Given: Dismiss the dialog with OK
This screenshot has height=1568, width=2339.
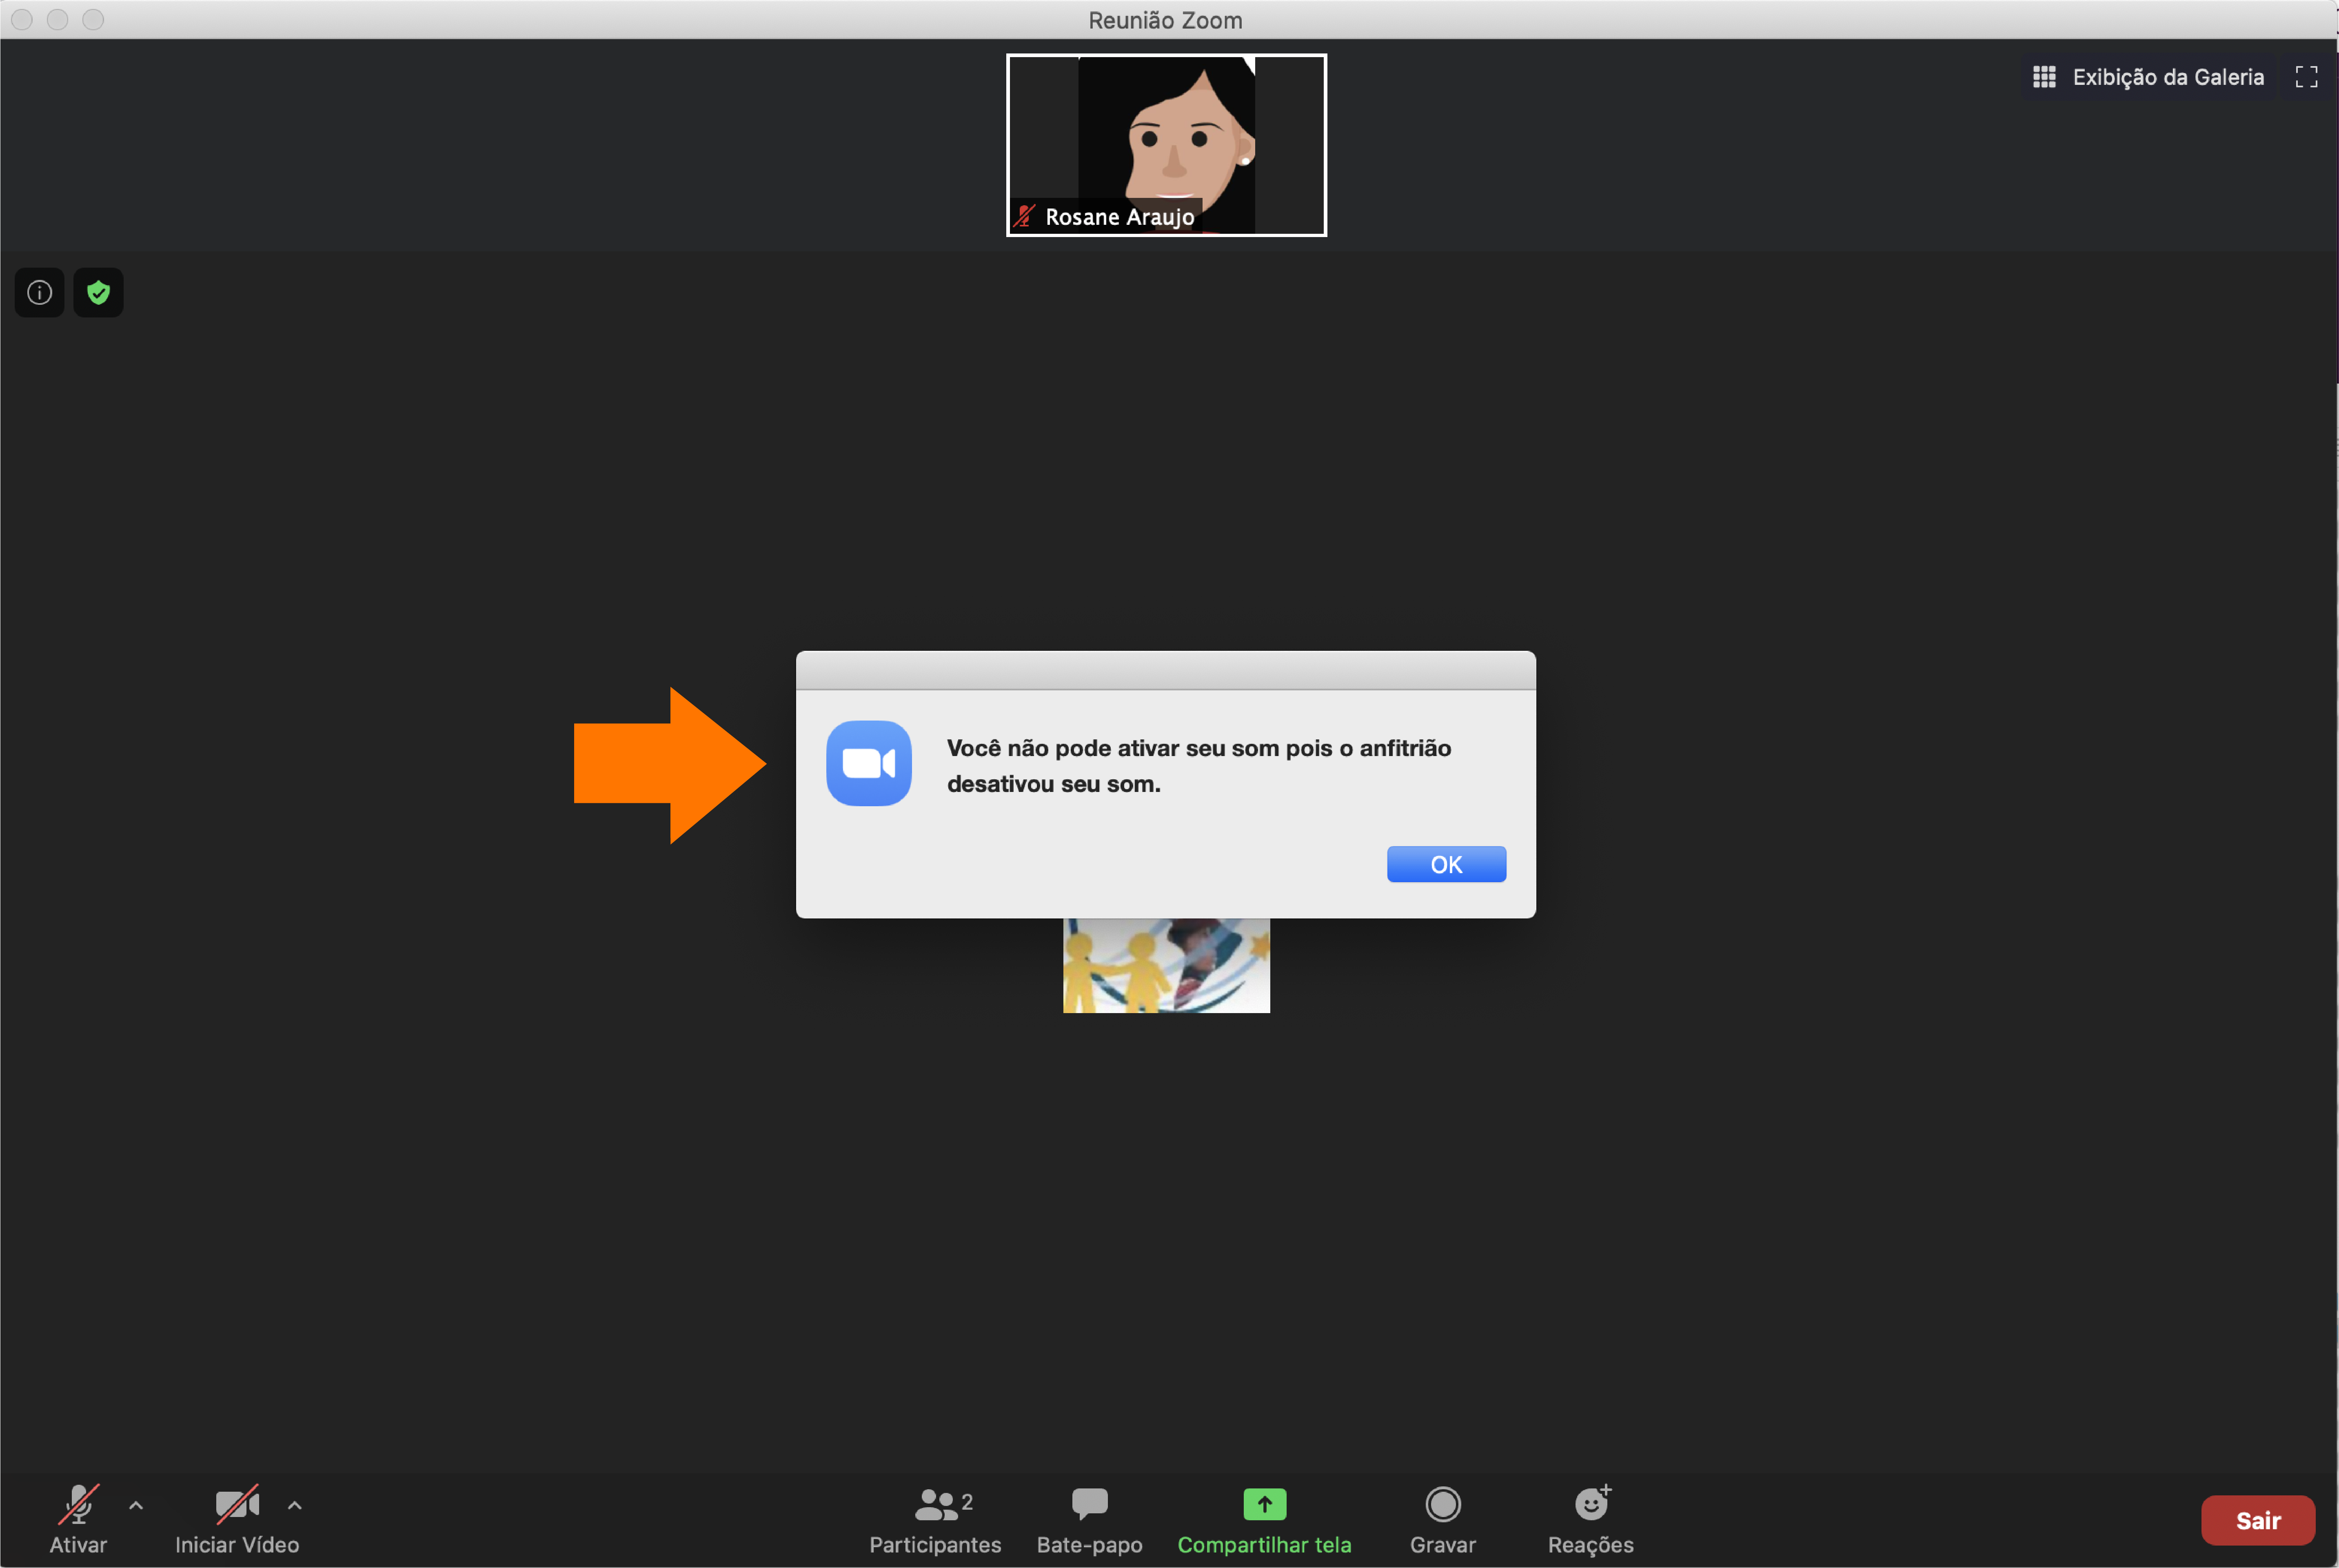Looking at the screenshot, I should pos(1446,864).
